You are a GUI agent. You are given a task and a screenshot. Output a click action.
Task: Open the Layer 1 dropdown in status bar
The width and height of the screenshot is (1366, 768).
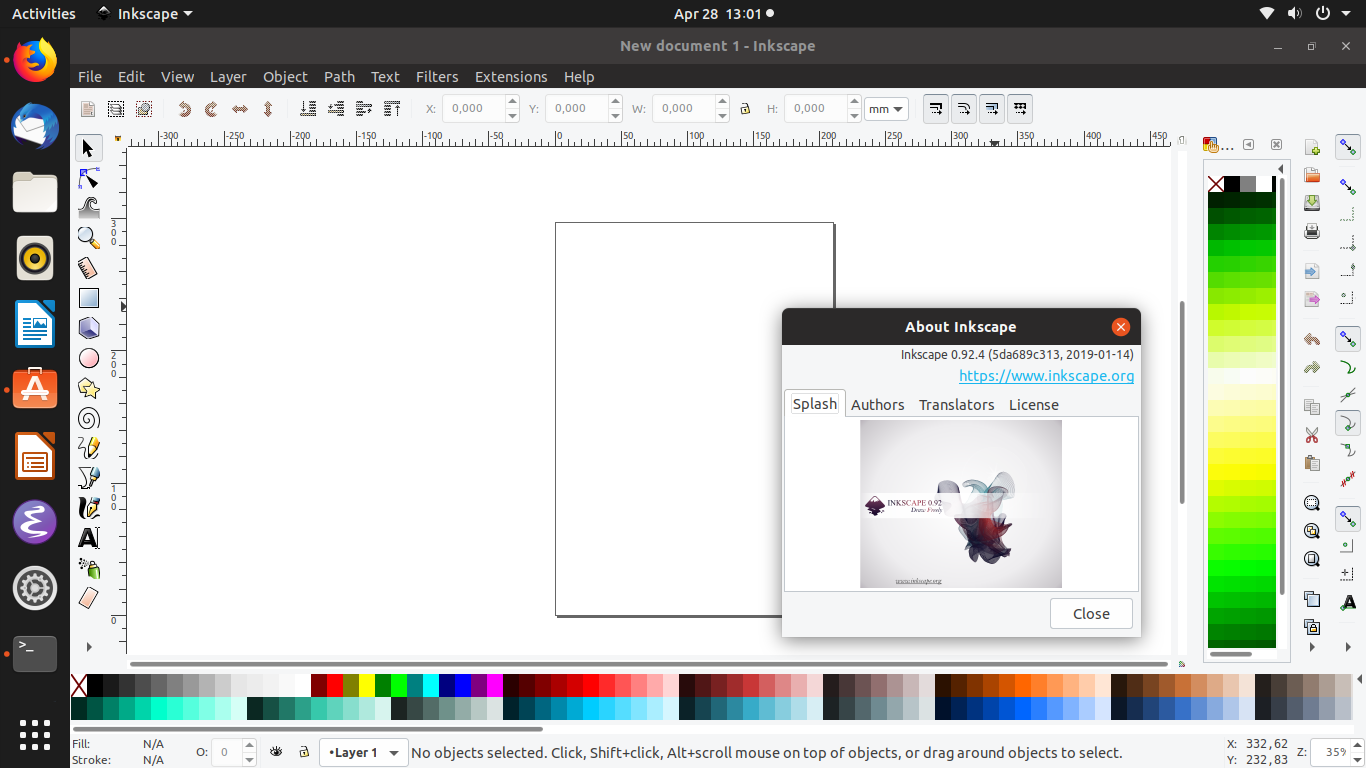363,752
